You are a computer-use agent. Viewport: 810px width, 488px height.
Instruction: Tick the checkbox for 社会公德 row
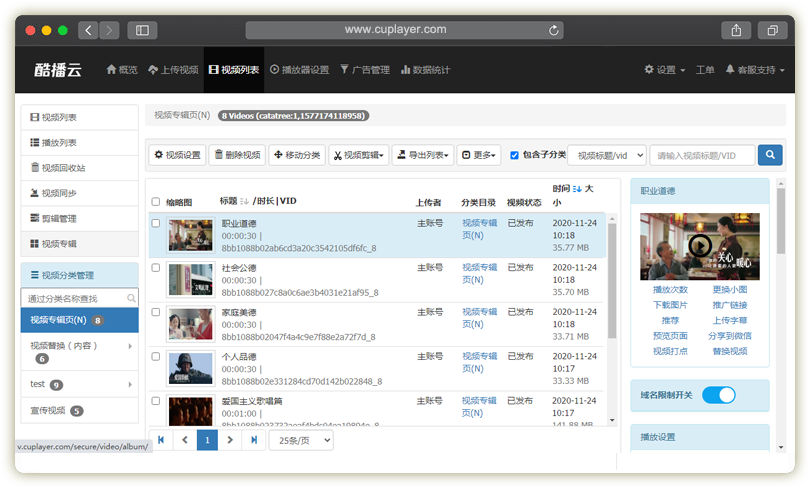(x=155, y=268)
